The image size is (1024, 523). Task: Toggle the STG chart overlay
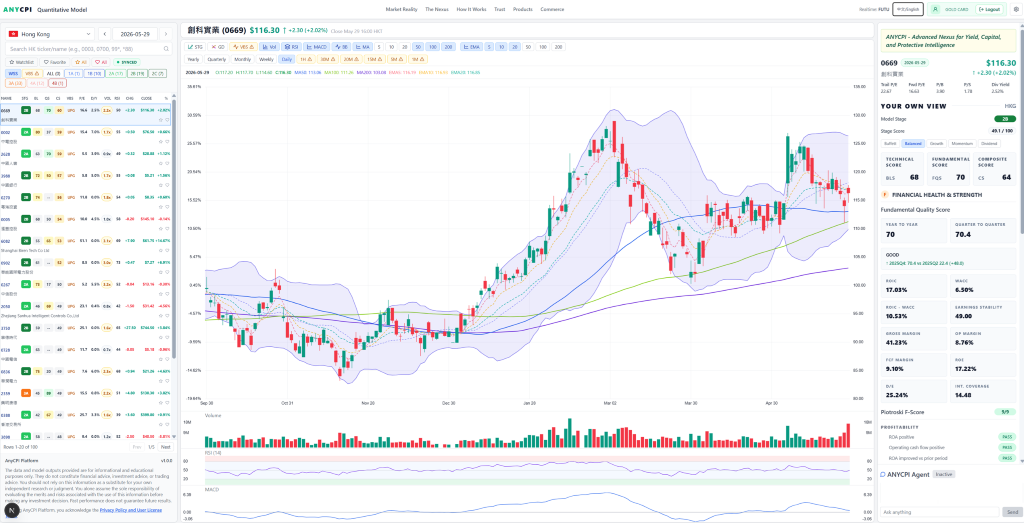[196, 47]
